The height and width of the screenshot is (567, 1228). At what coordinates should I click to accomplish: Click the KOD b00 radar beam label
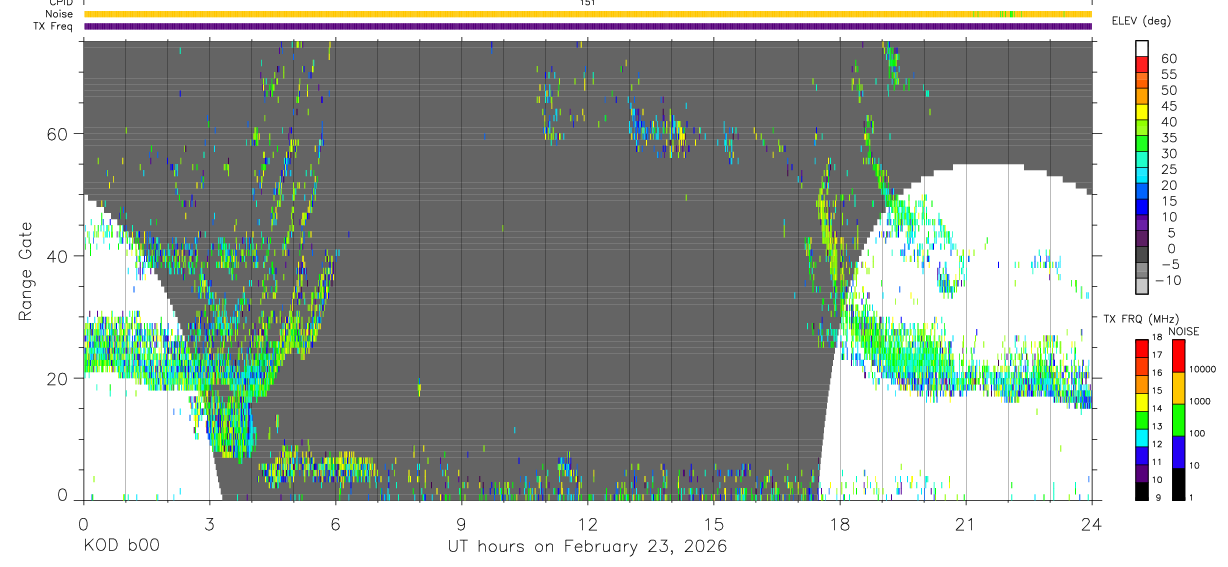[120, 546]
